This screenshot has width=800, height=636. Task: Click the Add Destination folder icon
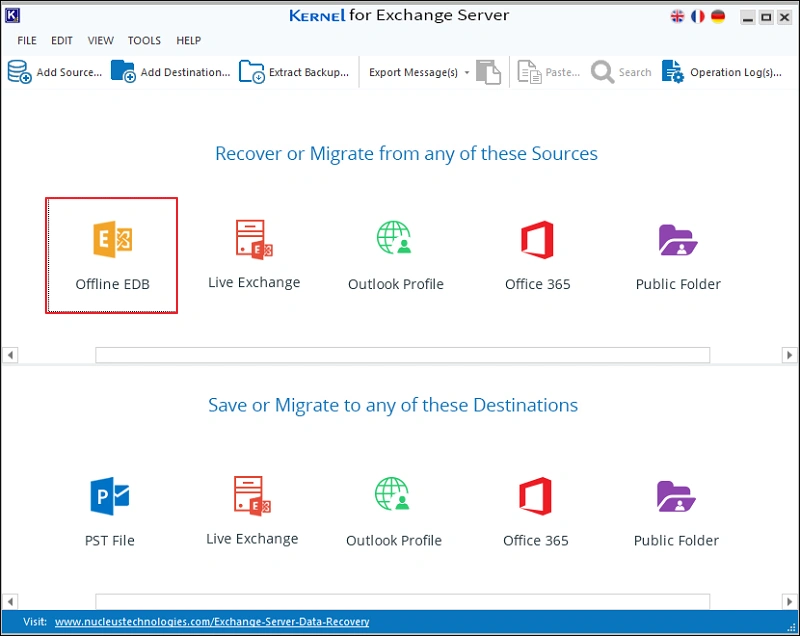123,71
